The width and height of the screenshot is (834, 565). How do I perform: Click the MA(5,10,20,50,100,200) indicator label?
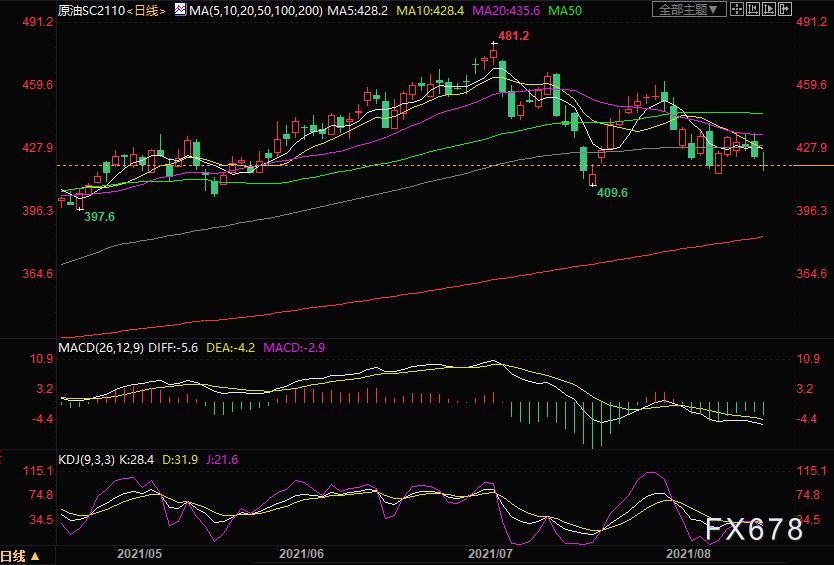pos(256,10)
